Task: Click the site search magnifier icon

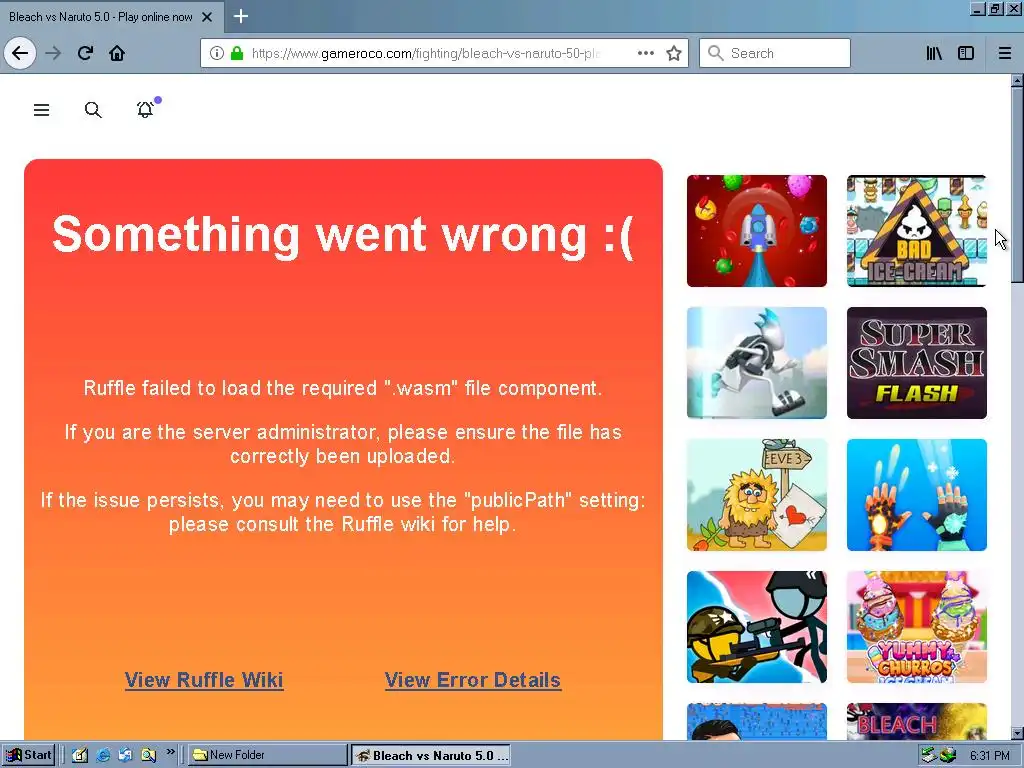Action: pos(93,110)
